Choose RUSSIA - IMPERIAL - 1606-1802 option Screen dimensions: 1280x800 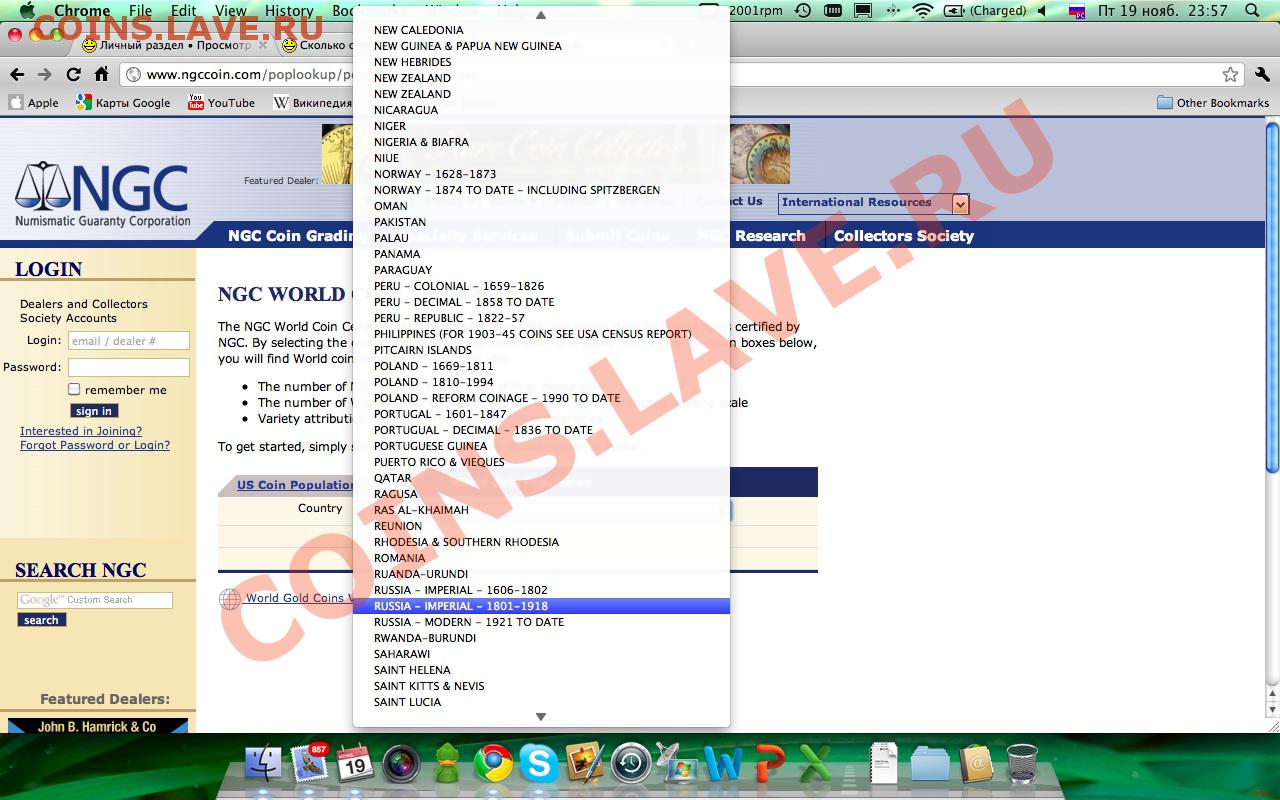click(x=541, y=590)
